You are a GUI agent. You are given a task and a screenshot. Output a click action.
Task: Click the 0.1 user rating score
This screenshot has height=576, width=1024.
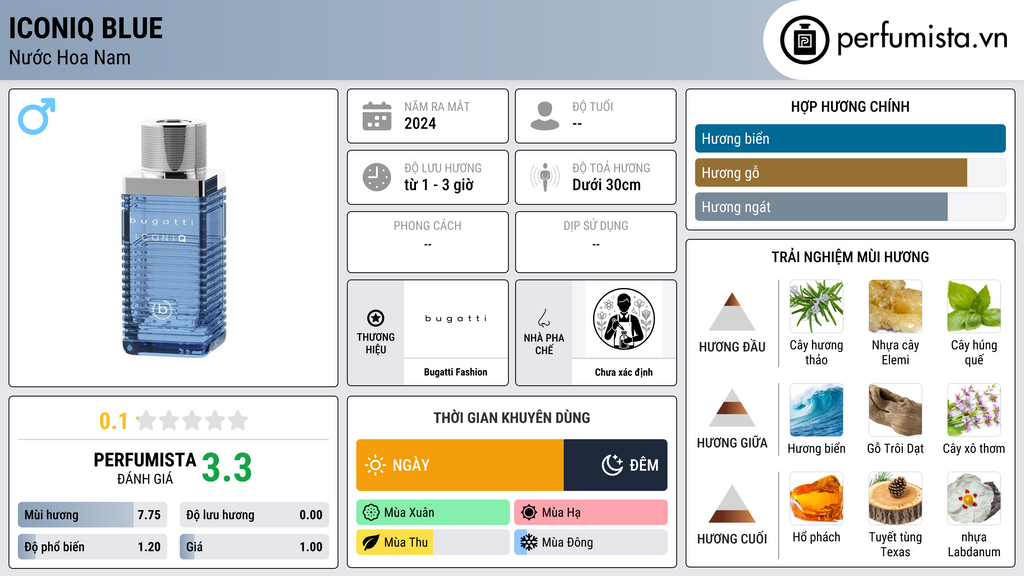coord(114,421)
